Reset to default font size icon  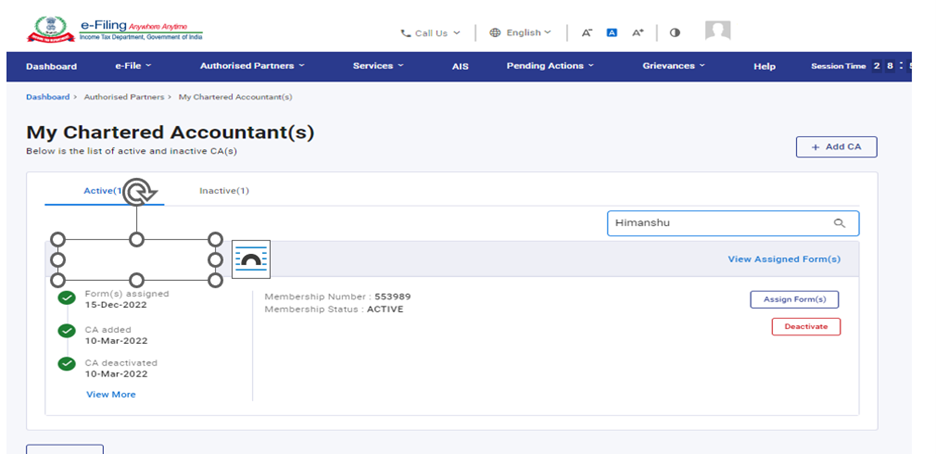click(x=612, y=32)
